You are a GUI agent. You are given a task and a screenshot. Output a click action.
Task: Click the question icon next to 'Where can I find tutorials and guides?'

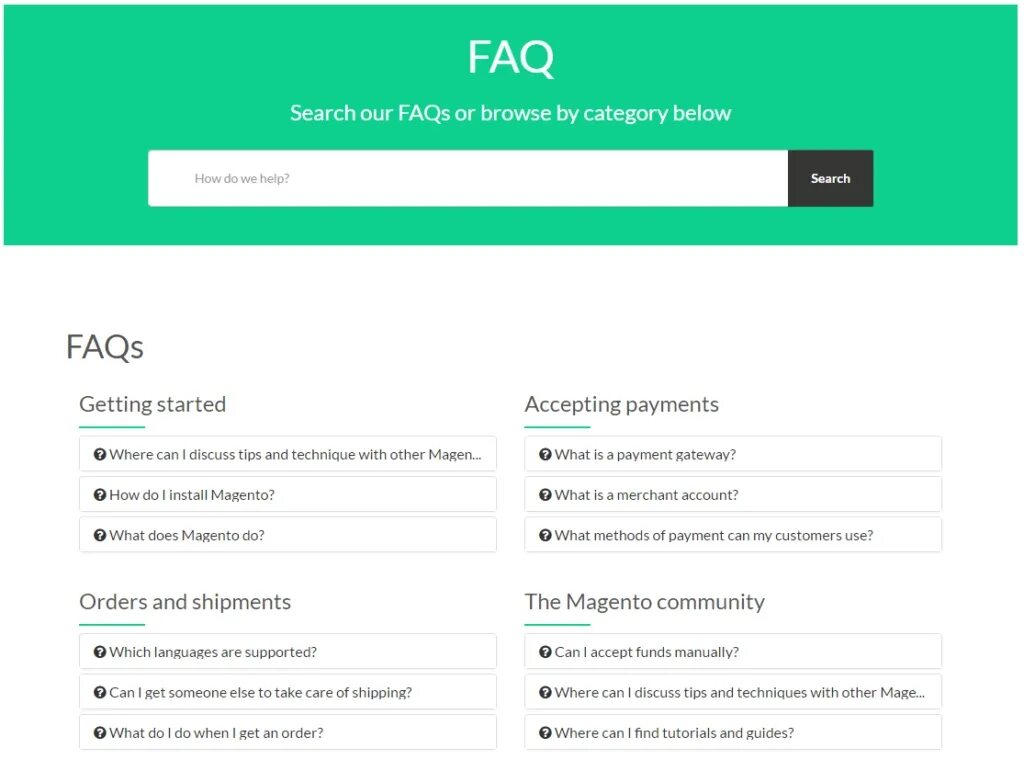(545, 733)
